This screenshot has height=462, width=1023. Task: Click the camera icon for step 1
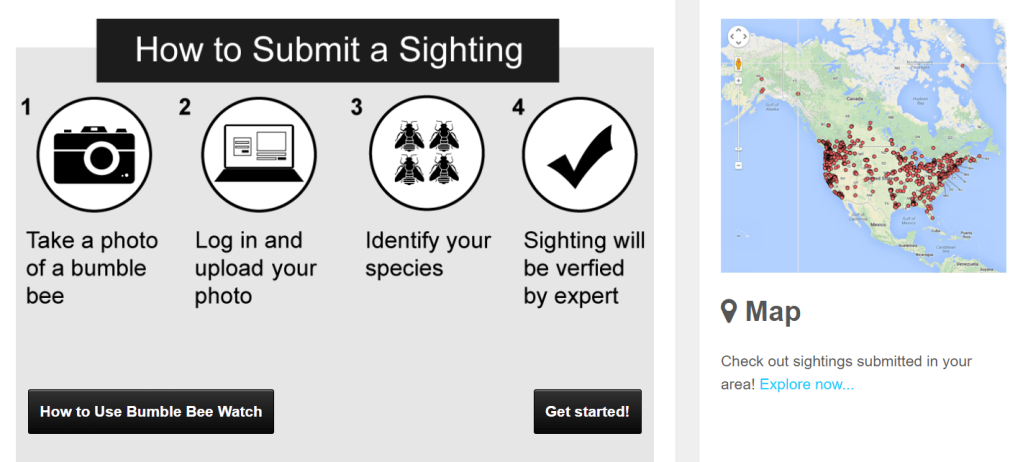(x=93, y=154)
